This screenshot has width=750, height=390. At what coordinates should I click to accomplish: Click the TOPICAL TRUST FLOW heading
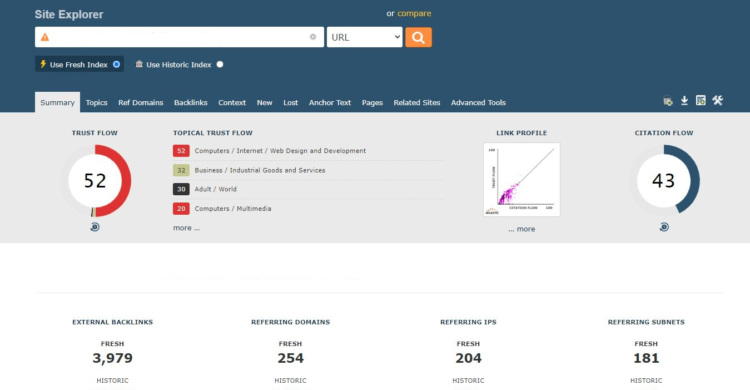pyautogui.click(x=213, y=133)
